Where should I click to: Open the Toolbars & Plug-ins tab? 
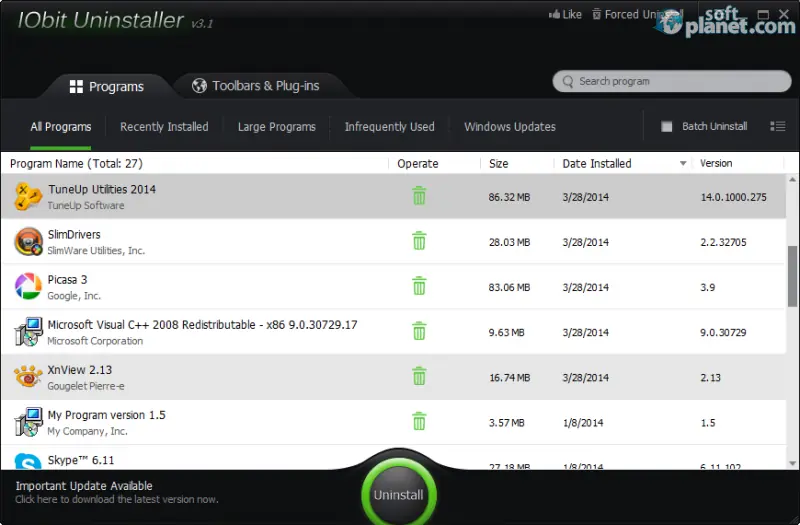tap(256, 86)
